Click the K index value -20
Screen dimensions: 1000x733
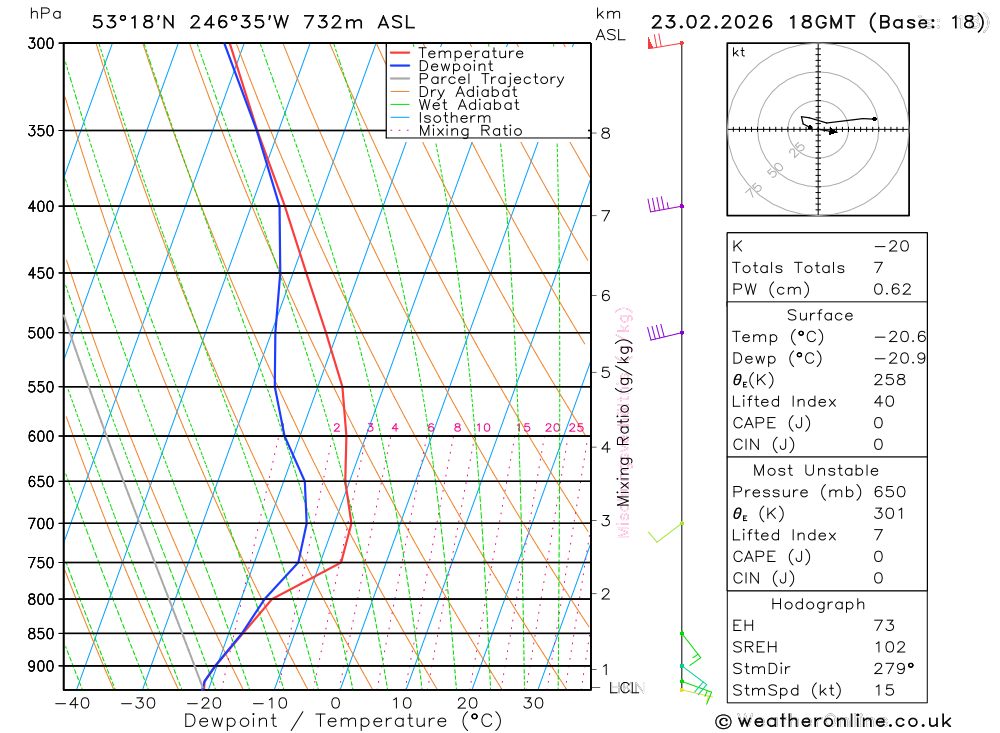892,246
